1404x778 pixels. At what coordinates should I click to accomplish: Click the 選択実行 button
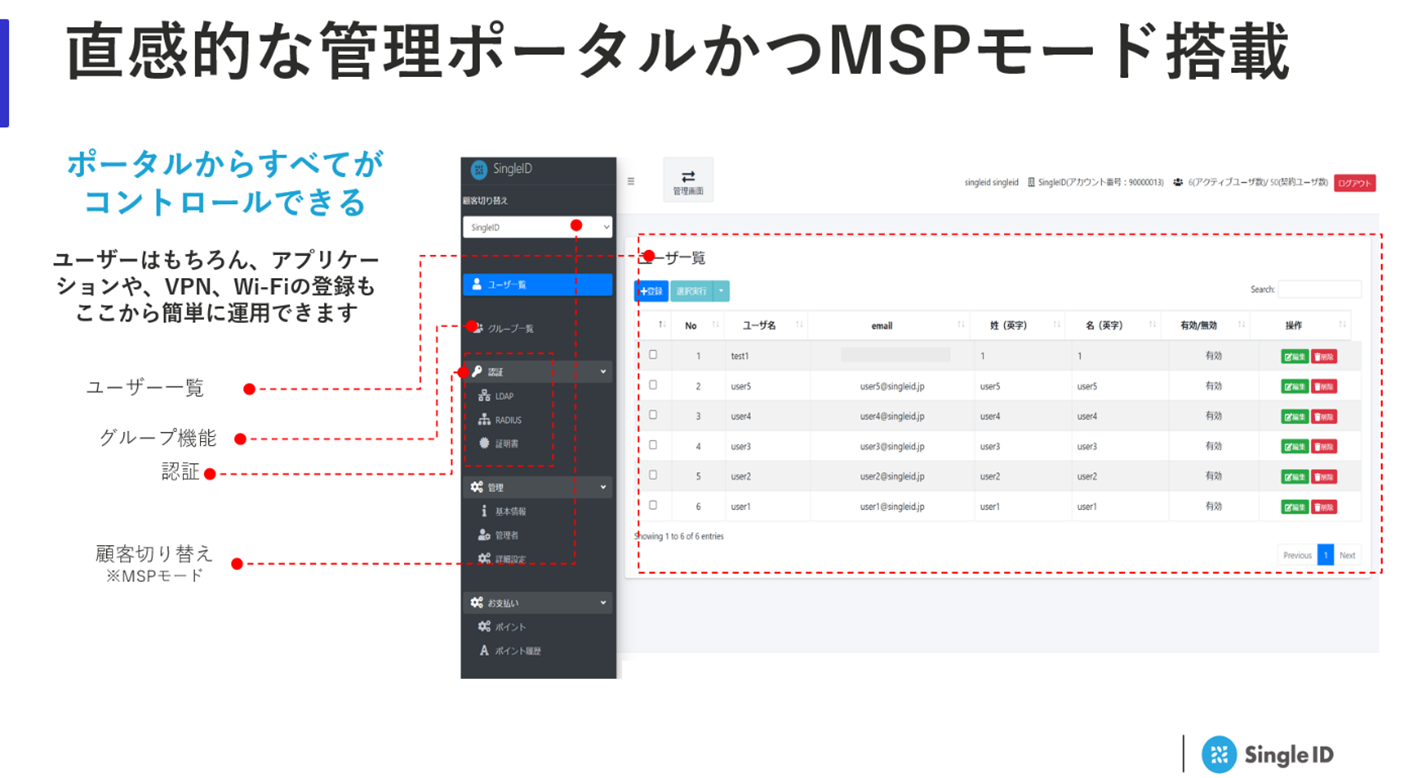click(692, 291)
